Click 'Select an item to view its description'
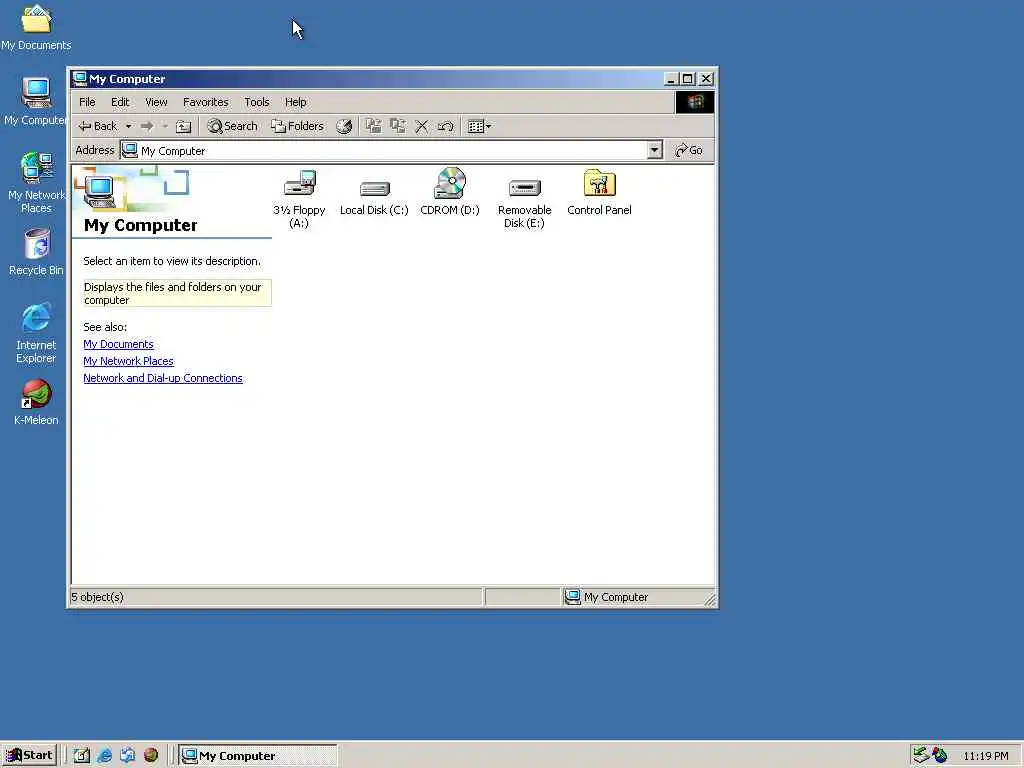 pos(172,261)
